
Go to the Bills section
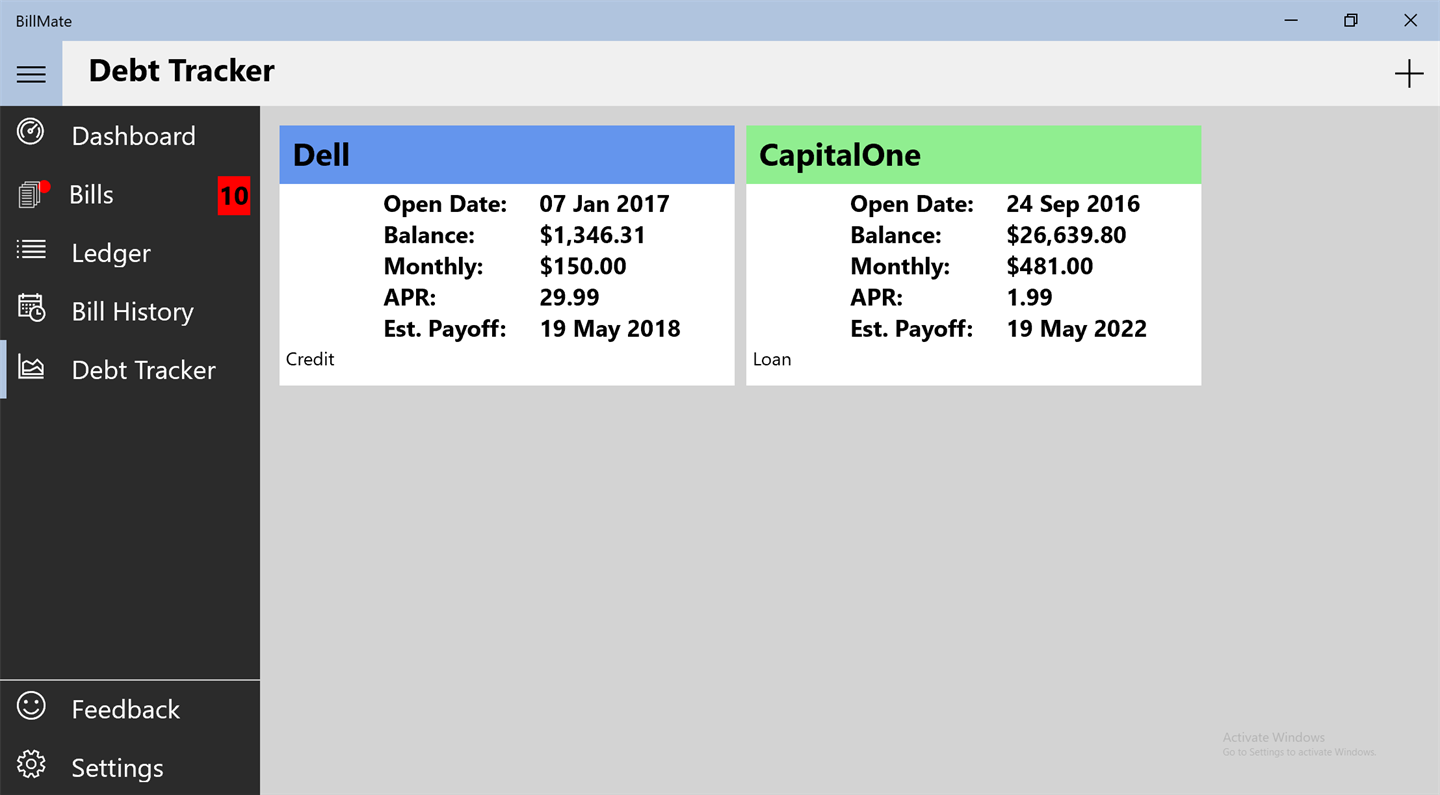pyautogui.click(x=130, y=194)
